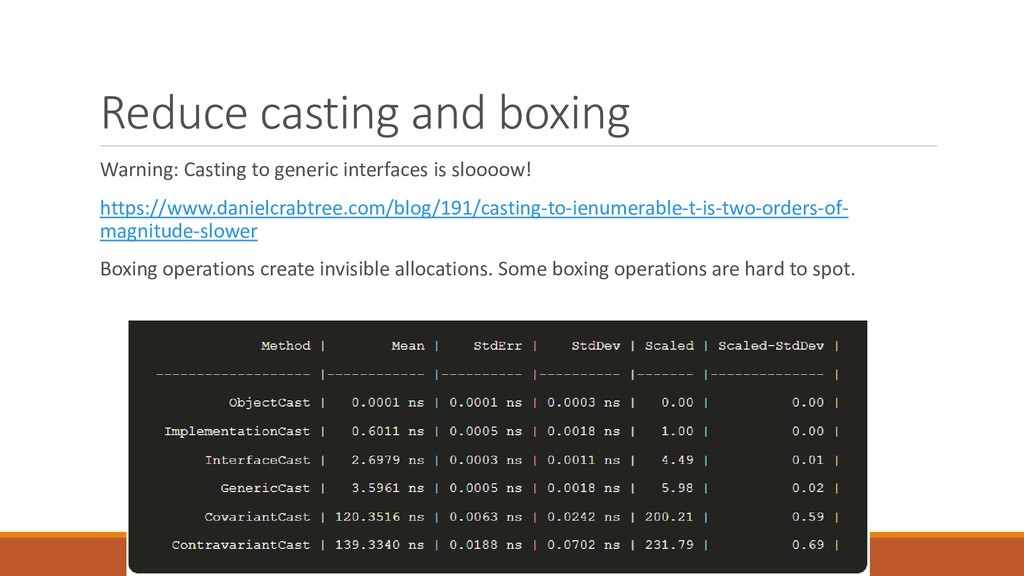Select the ObjectCast row label
The width and height of the screenshot is (1024, 576).
pos(269,402)
